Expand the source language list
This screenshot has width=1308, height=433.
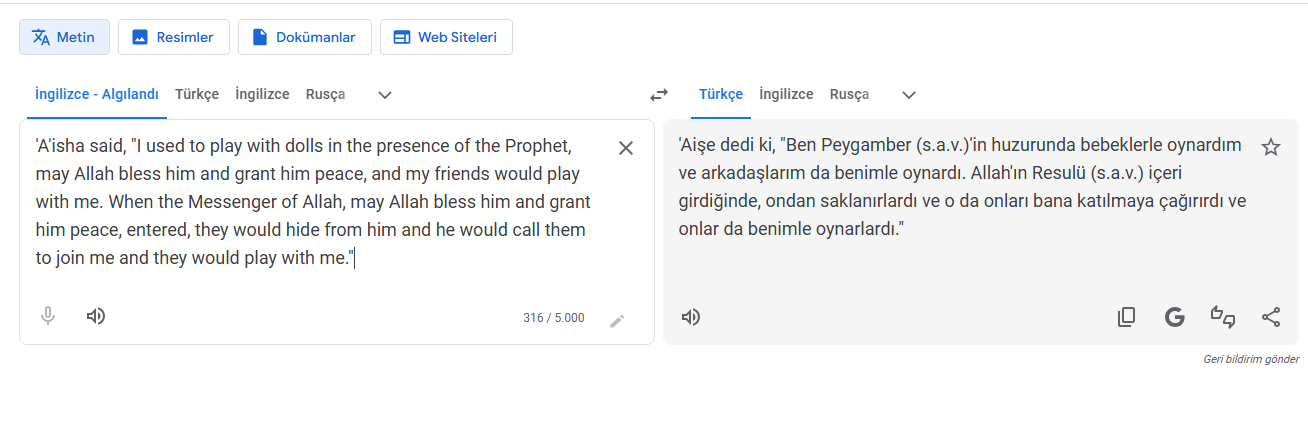385,95
